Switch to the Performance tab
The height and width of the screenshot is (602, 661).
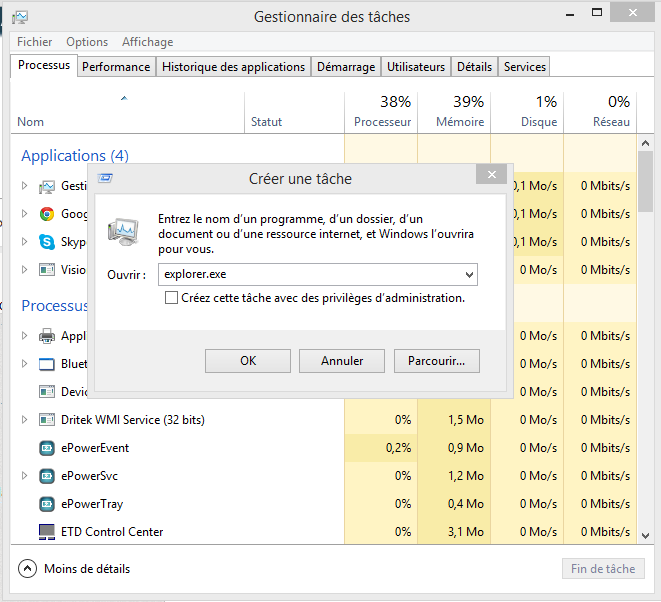(x=116, y=67)
